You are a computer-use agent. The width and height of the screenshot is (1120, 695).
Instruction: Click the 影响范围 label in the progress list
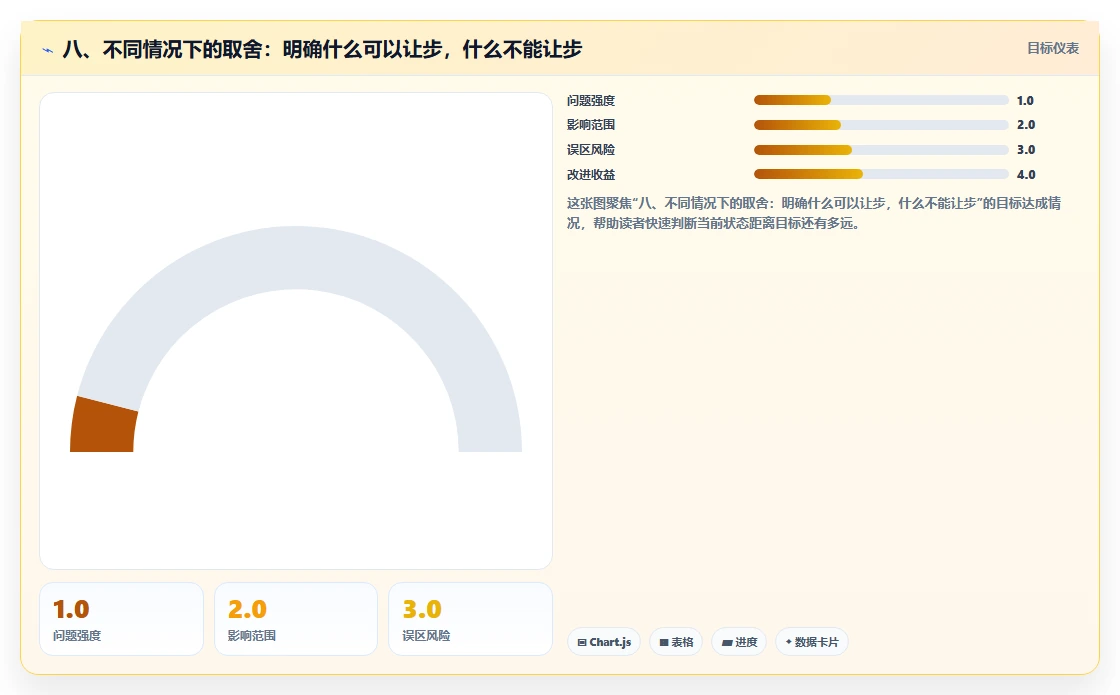[591, 125]
